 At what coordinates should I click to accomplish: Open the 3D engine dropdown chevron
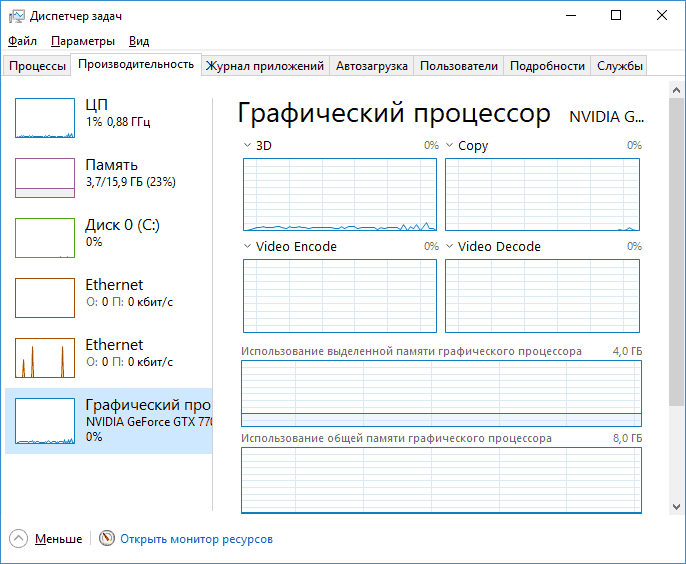pyautogui.click(x=247, y=145)
